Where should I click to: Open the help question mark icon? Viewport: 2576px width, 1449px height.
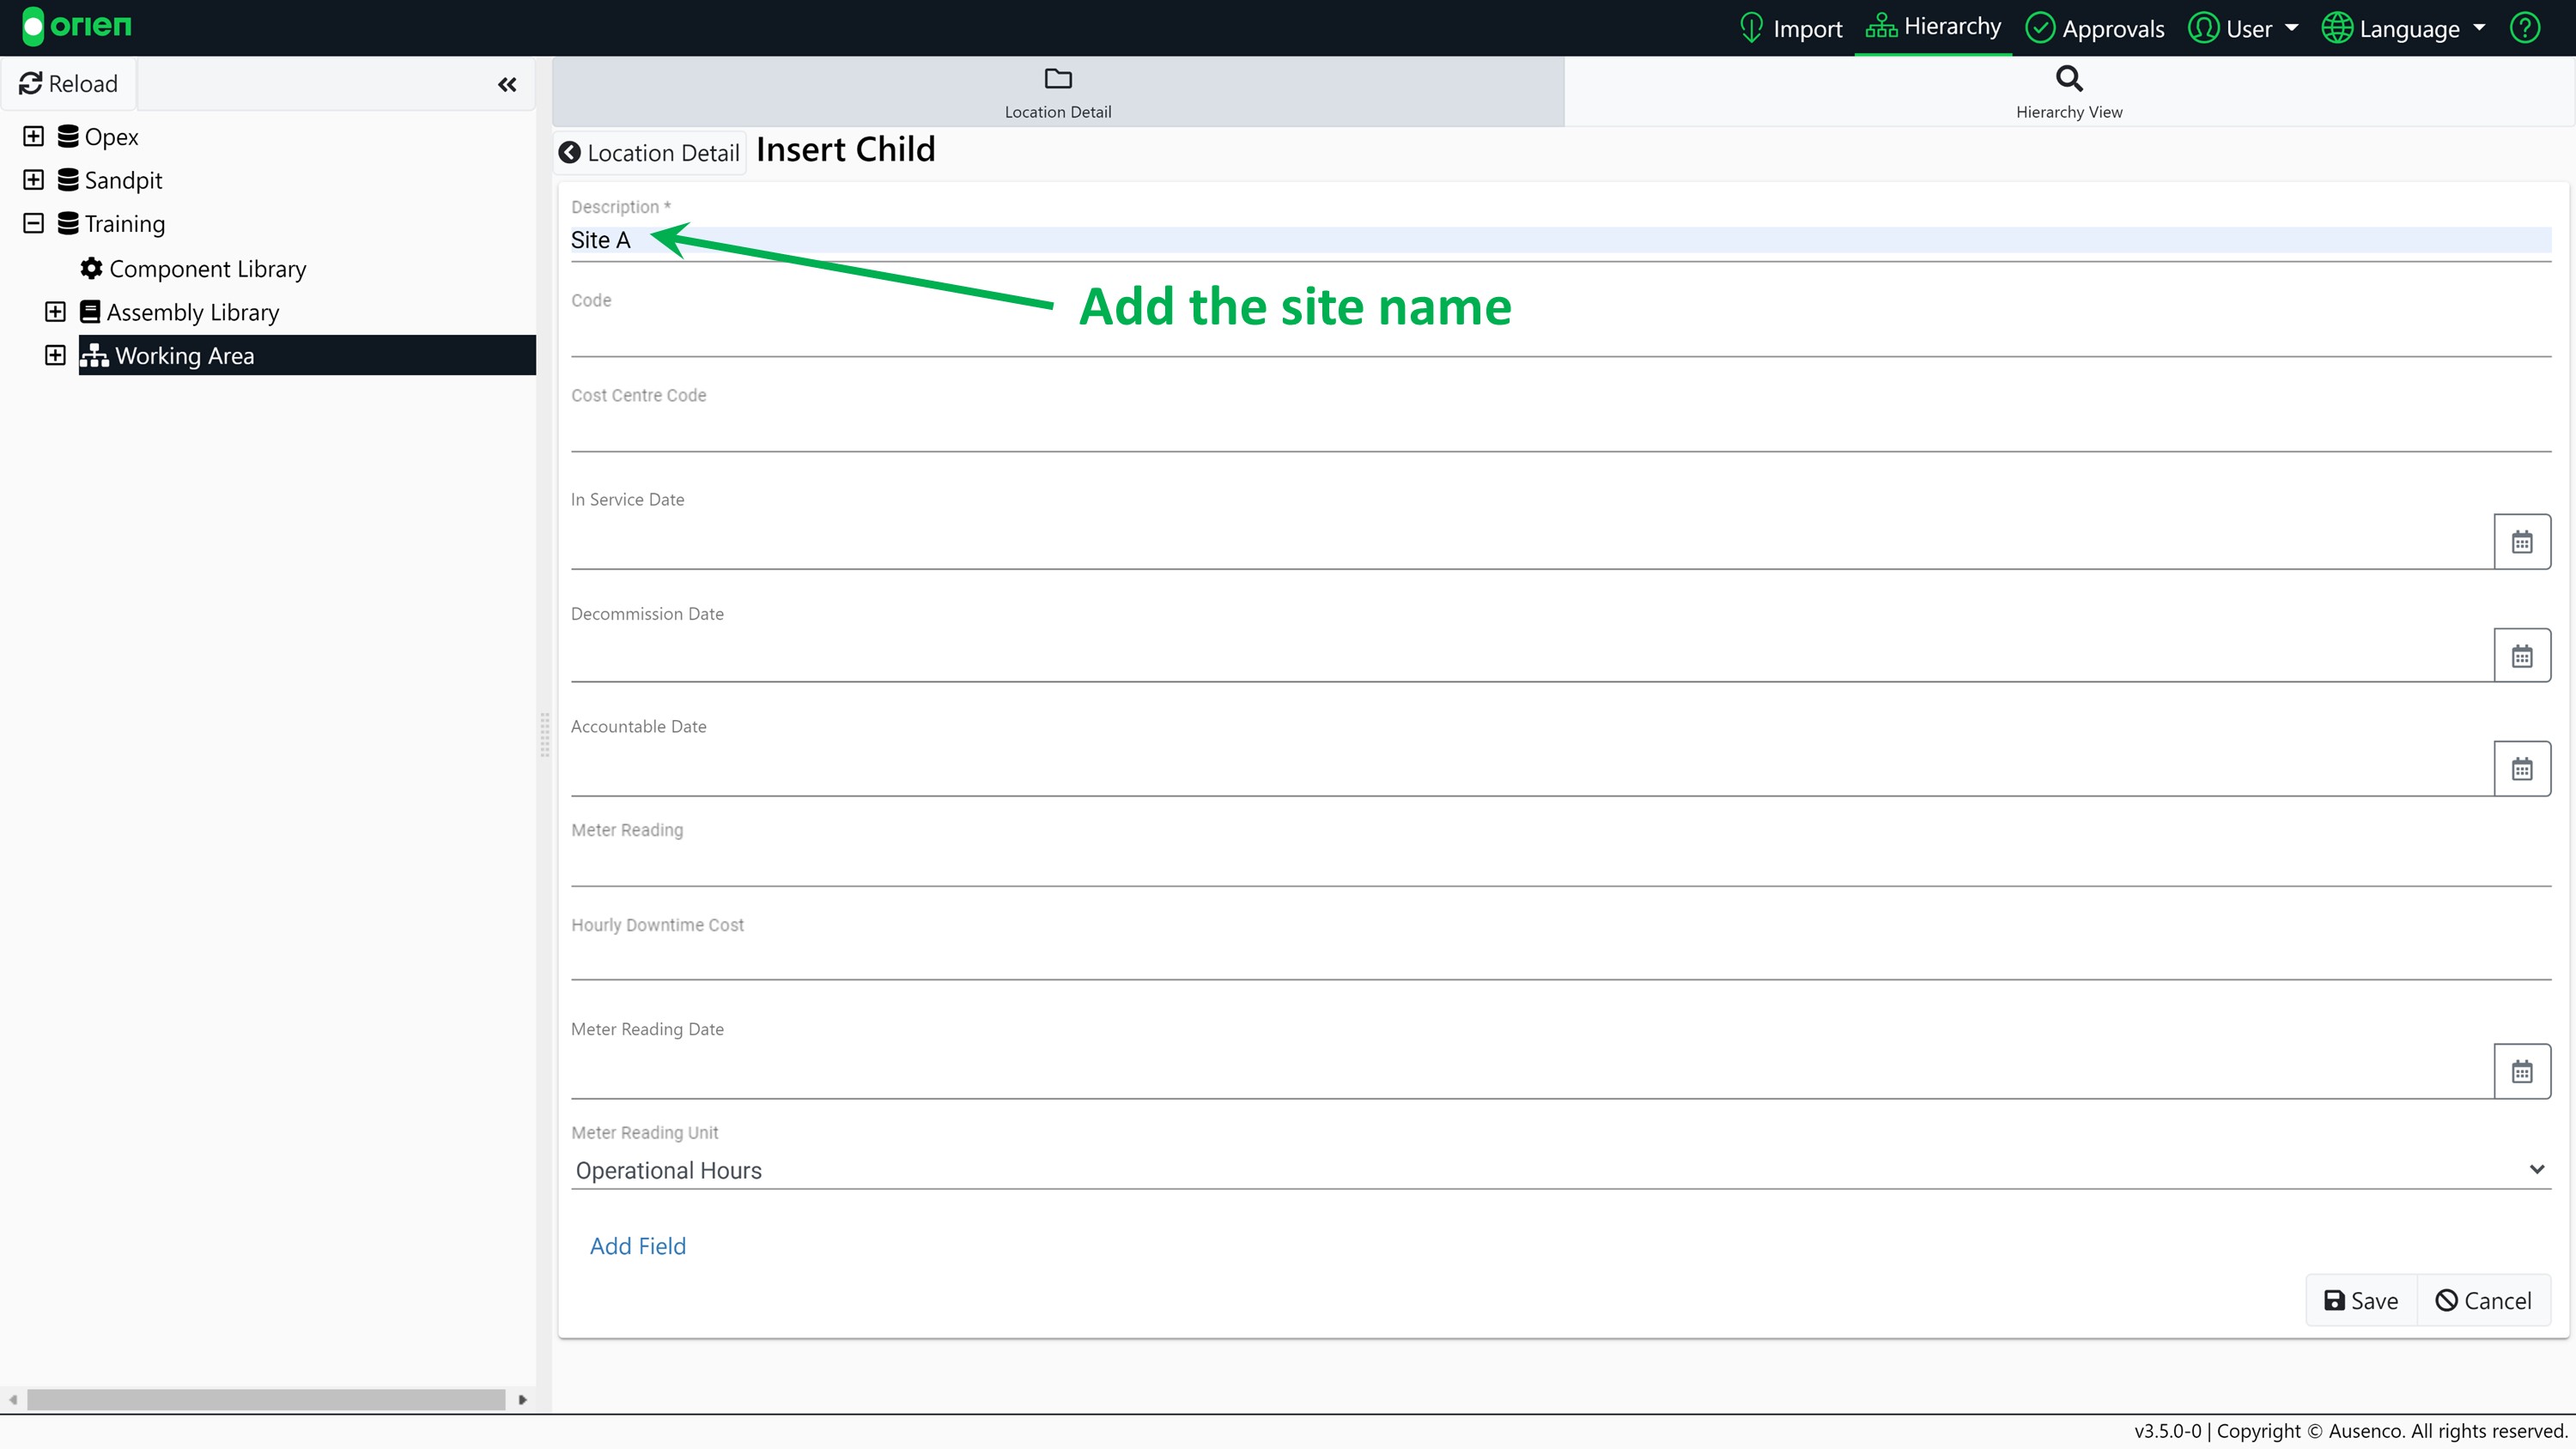click(2525, 28)
